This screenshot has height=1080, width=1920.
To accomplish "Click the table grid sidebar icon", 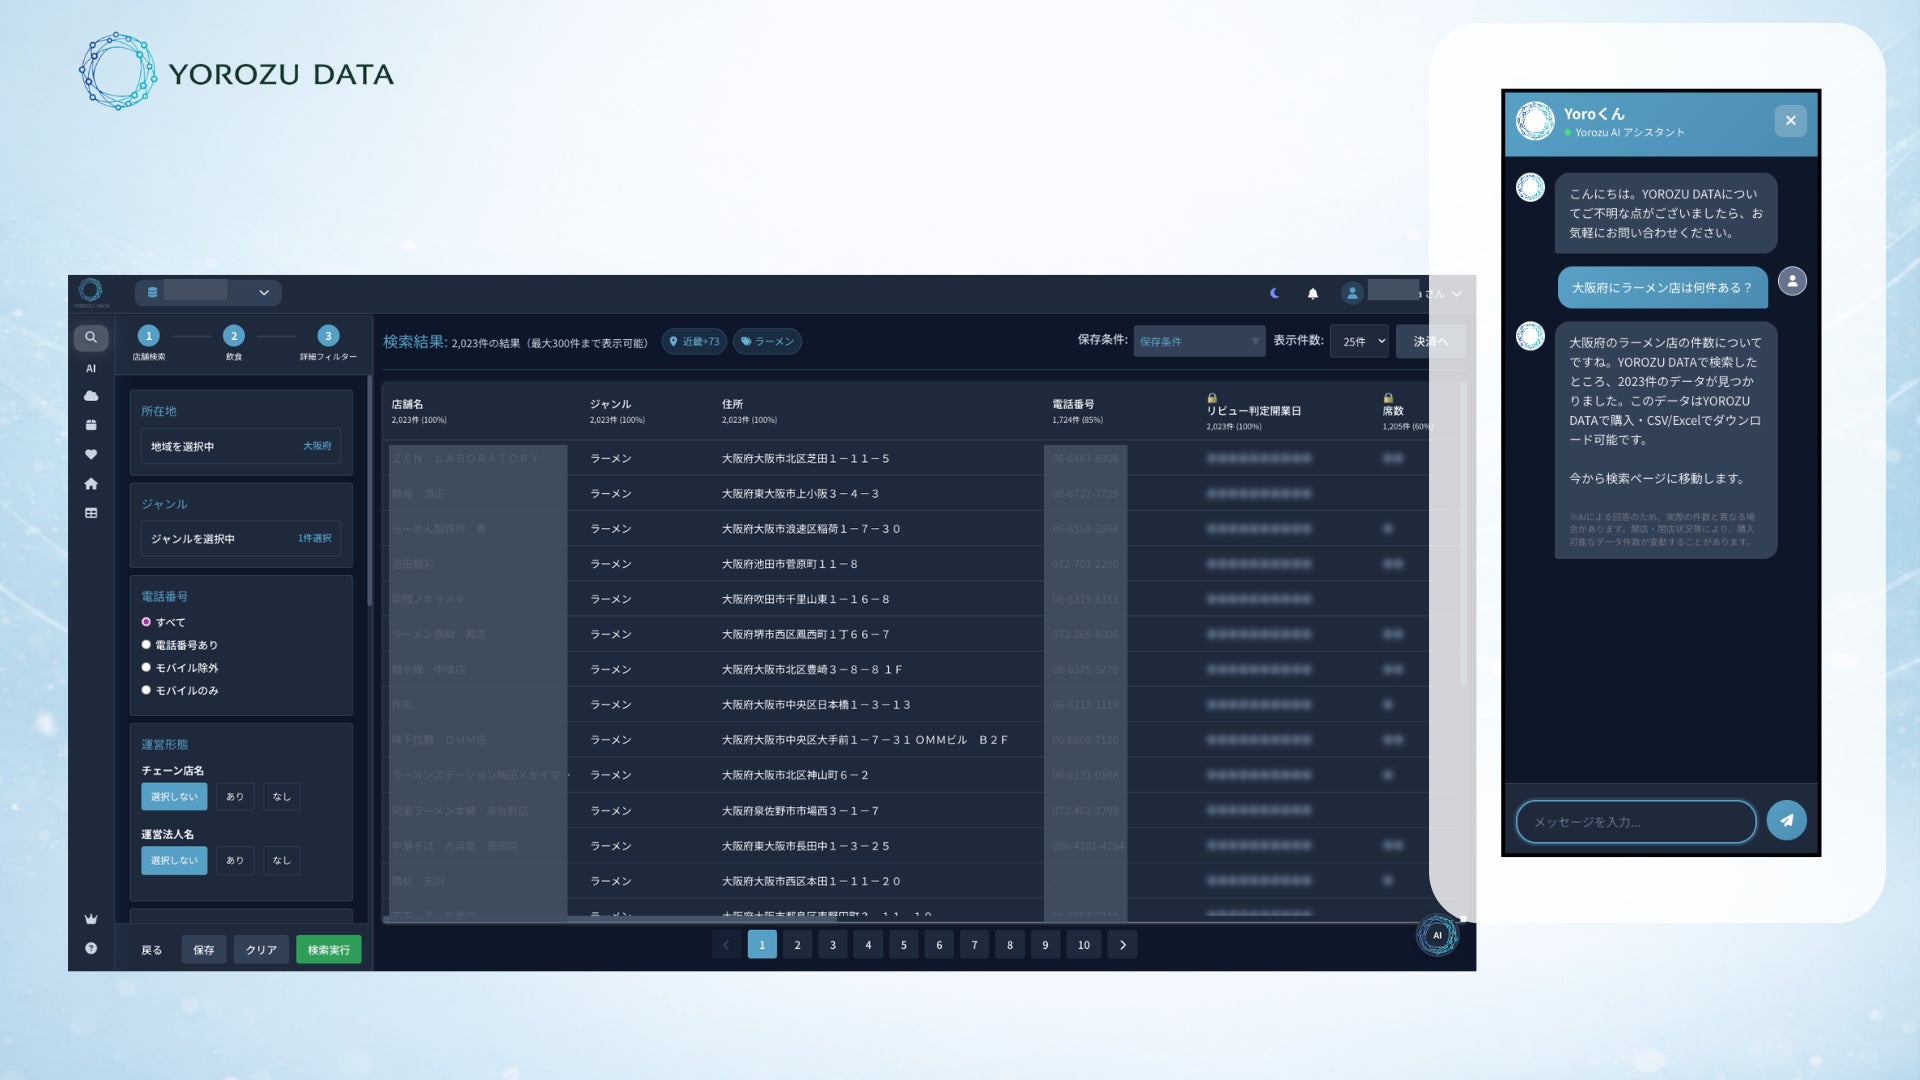I will coord(91,513).
